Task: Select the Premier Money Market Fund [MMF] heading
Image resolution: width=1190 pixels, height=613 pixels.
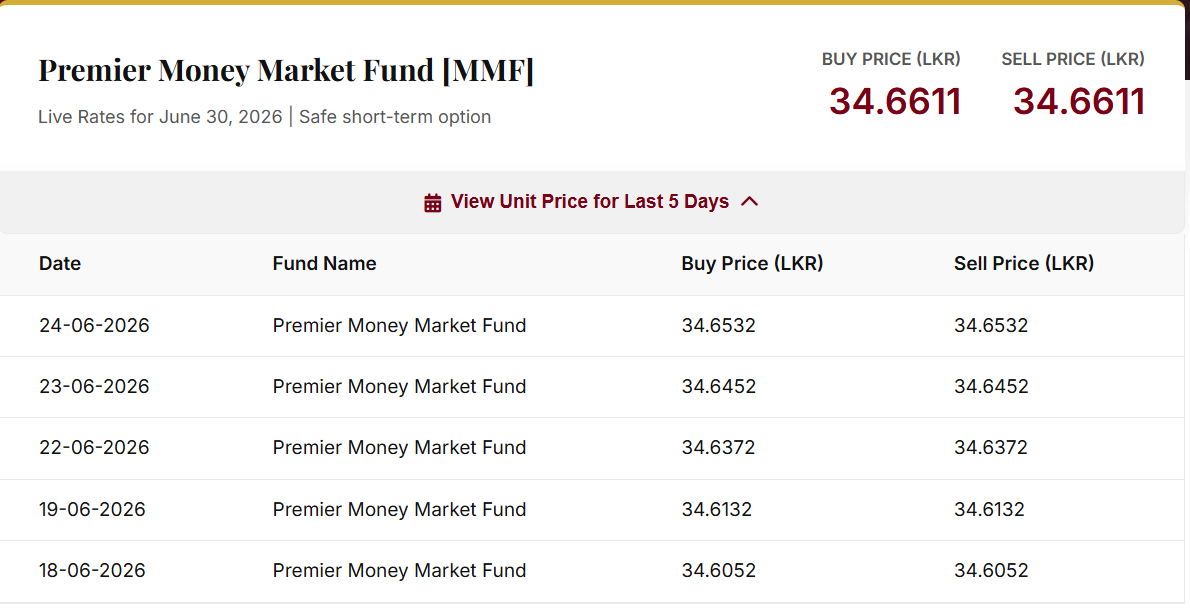Action: pyautogui.click(x=286, y=70)
